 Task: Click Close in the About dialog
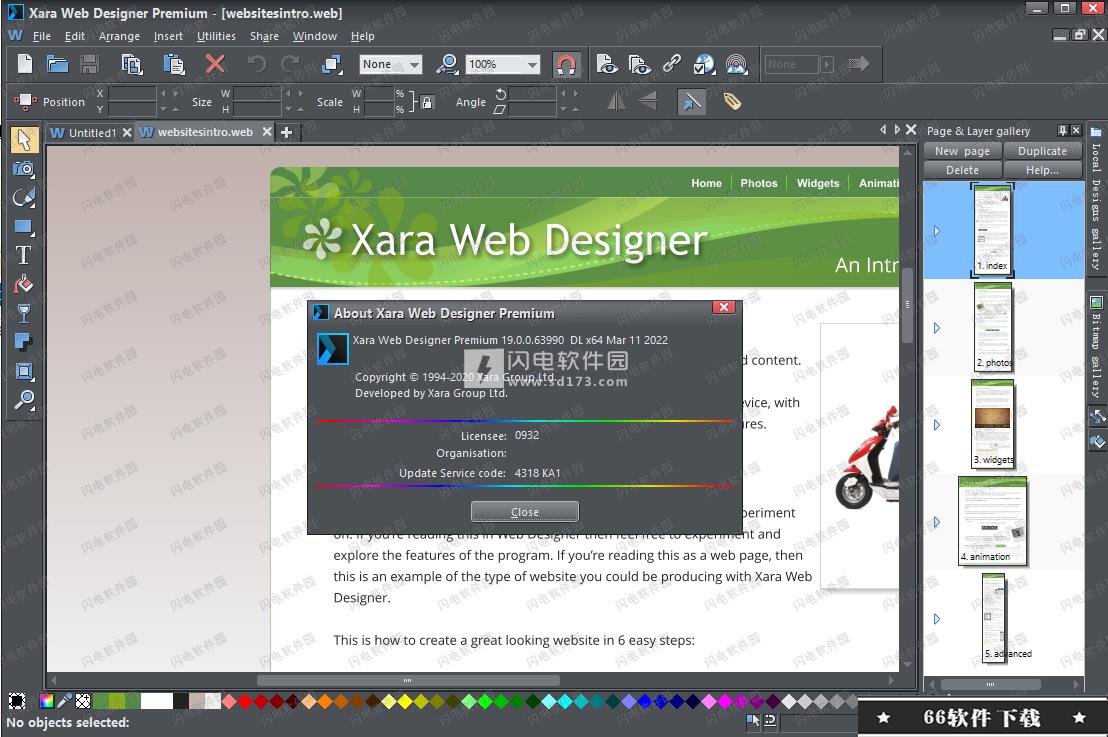click(x=525, y=512)
